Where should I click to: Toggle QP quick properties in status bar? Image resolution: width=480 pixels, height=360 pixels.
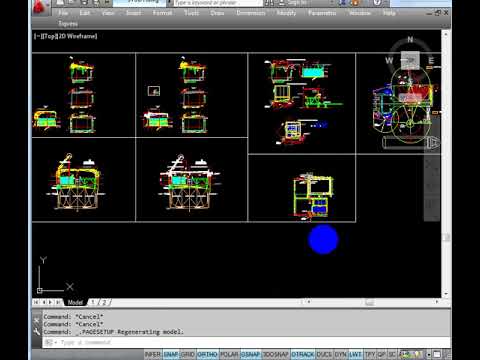pos(382,354)
